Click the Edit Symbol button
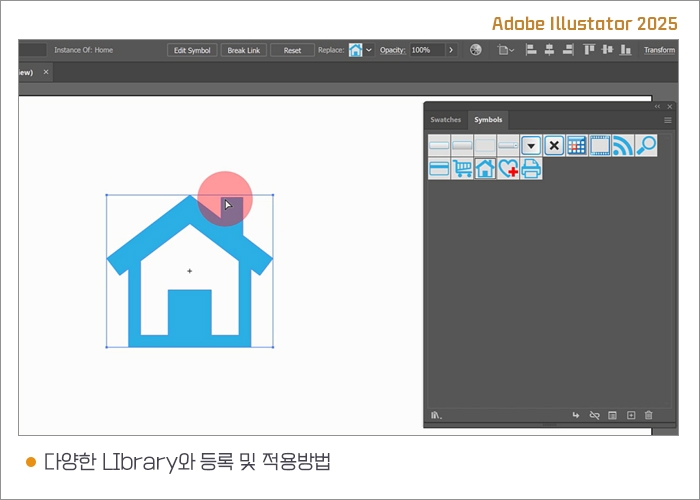Screen dimensions: 700x500 192,50
